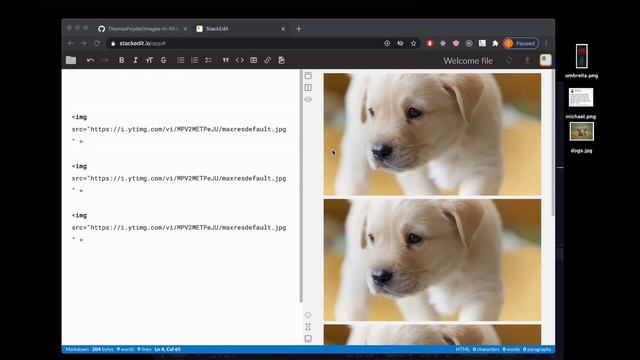Open a new browser tab
Viewport: 640px width, 360px height.
tap(299, 29)
